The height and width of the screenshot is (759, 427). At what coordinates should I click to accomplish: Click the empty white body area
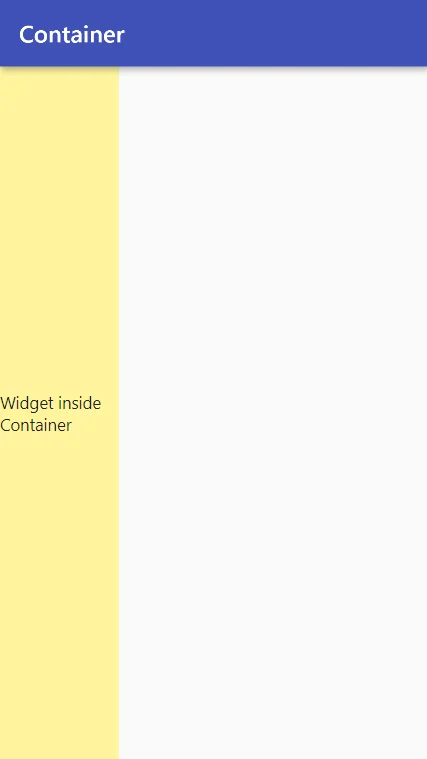273,412
